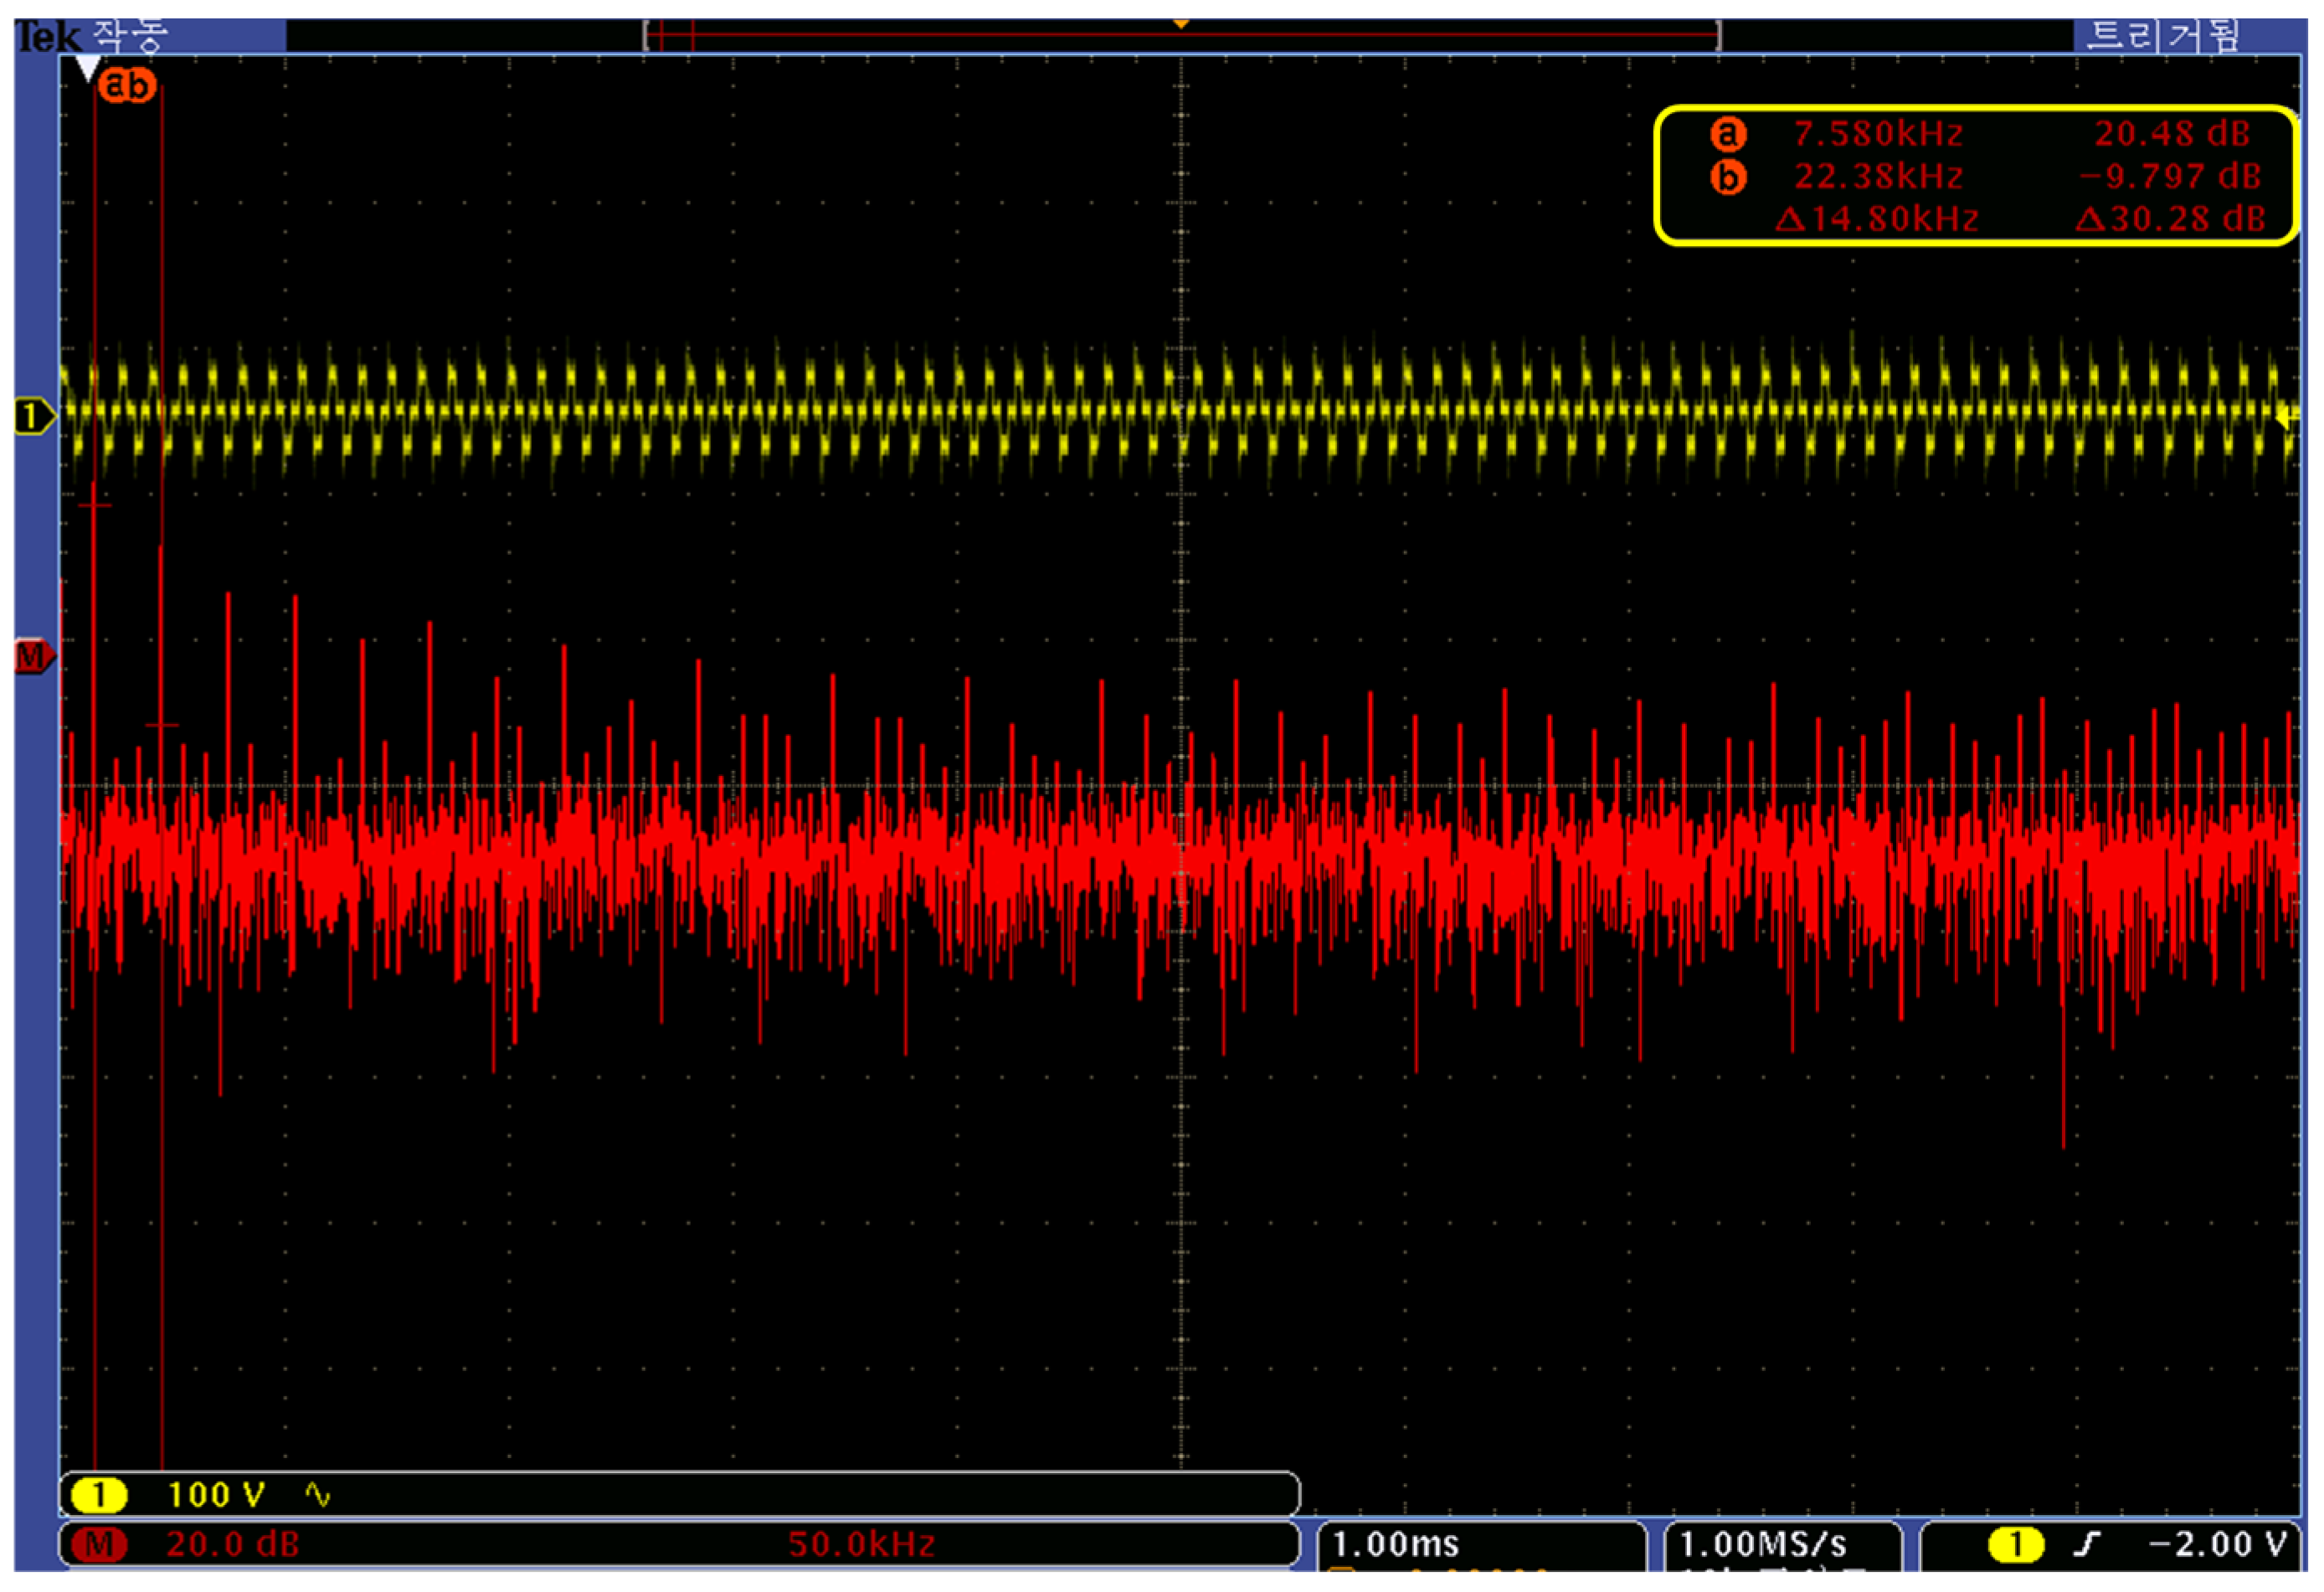Select the orange cursor 'a' label badge

[114, 85]
